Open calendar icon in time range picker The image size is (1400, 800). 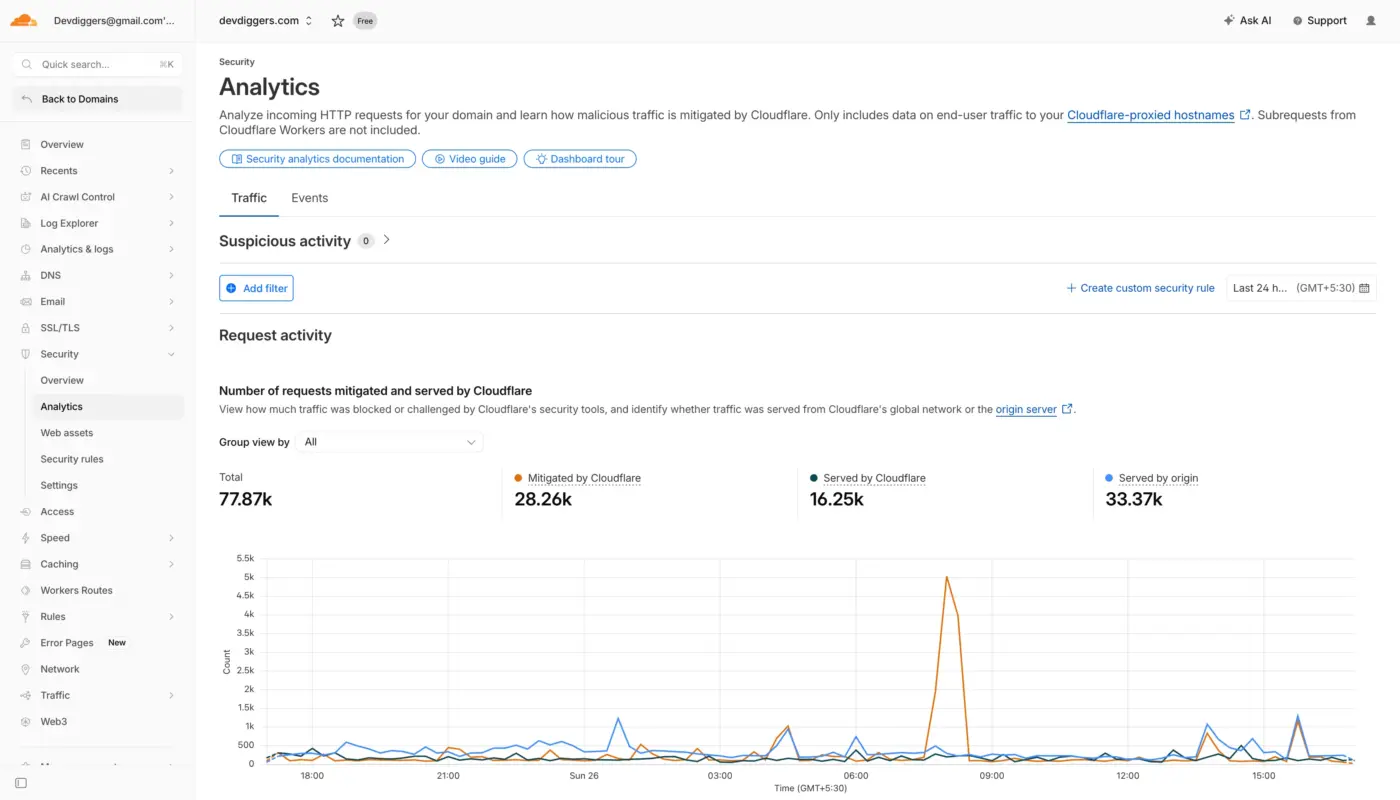1364,288
